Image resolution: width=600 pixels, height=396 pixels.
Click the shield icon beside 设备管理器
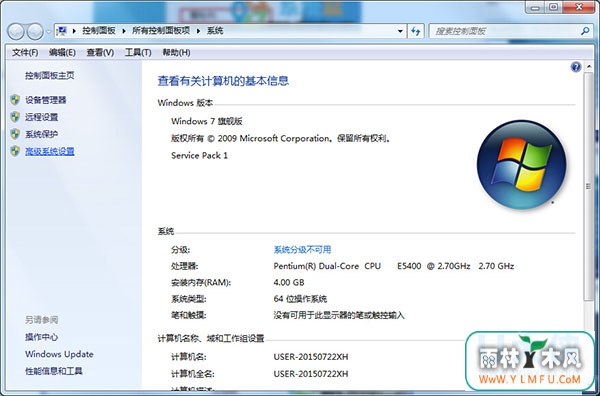click(x=15, y=100)
